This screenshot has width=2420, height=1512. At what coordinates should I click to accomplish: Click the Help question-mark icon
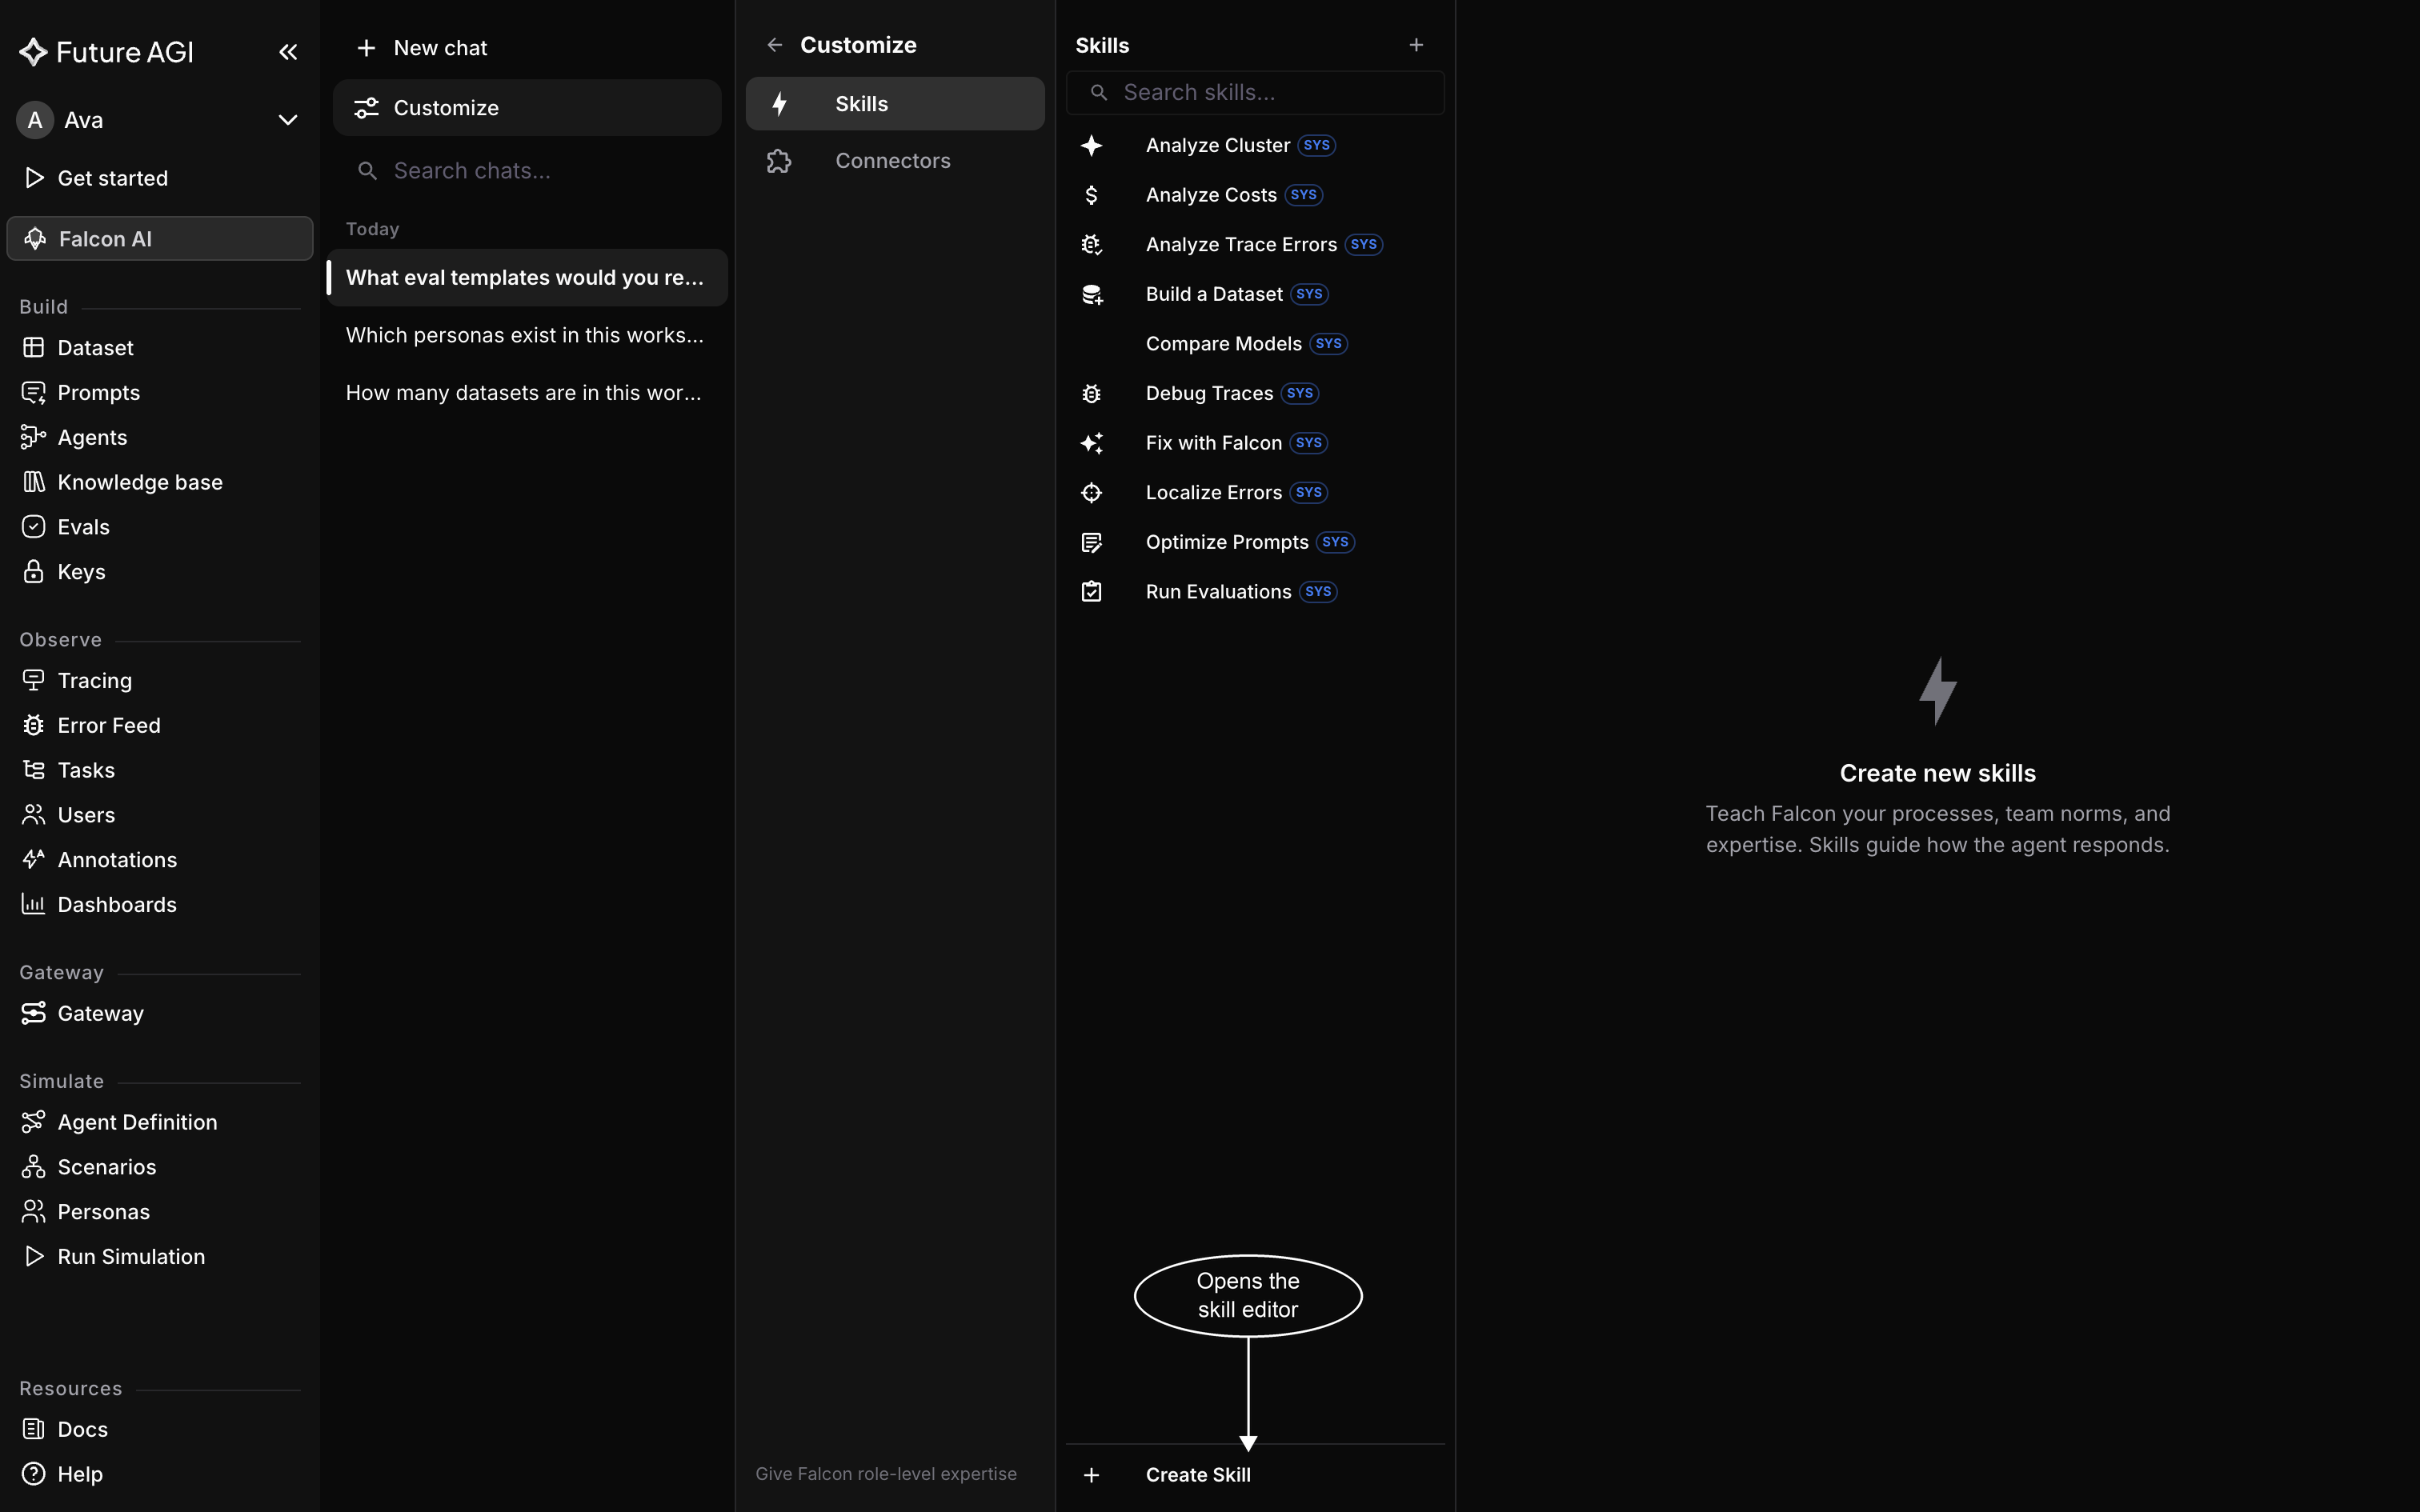[x=33, y=1474]
